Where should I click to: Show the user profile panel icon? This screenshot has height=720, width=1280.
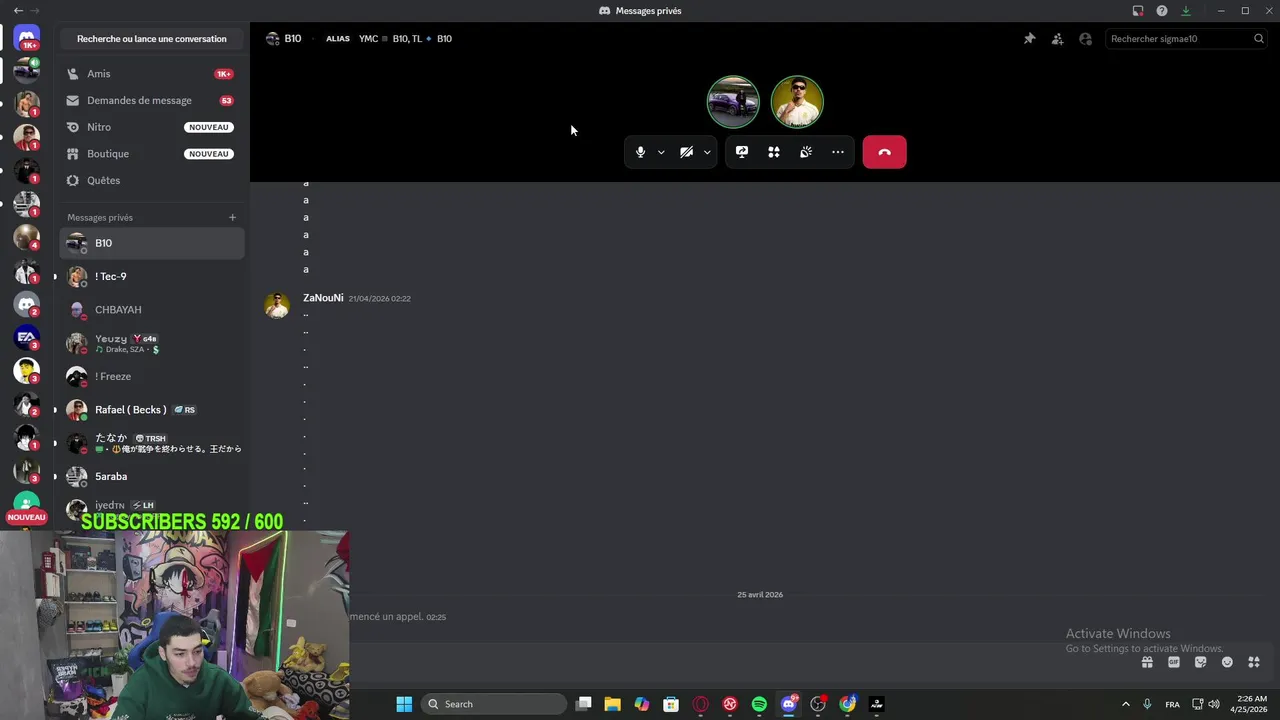pos(1085,39)
